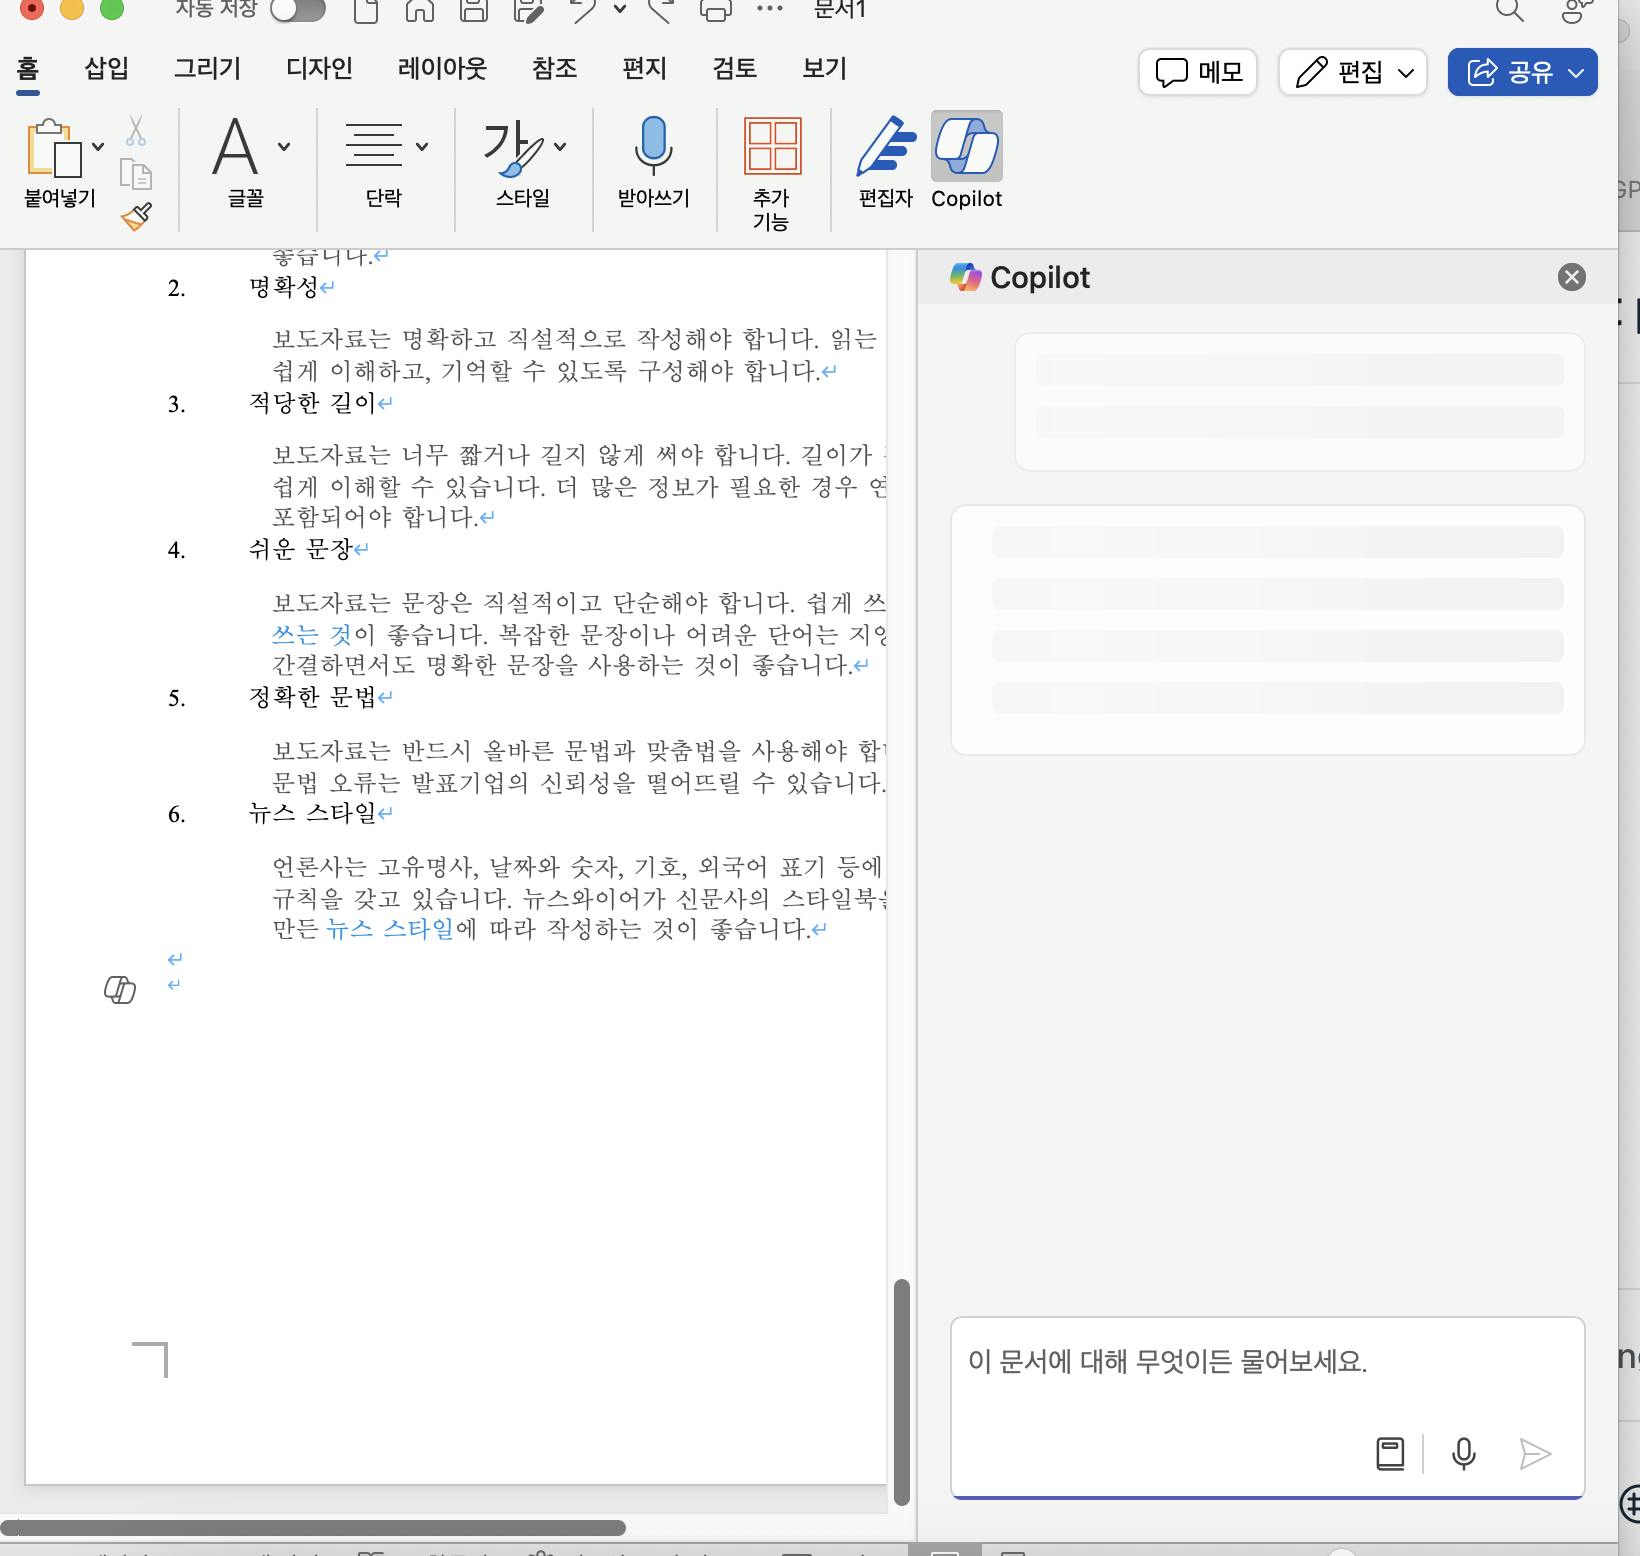Follow the 뉴스 스타일 hyperlink in text
Image resolution: width=1640 pixels, height=1556 pixels.
click(x=390, y=929)
